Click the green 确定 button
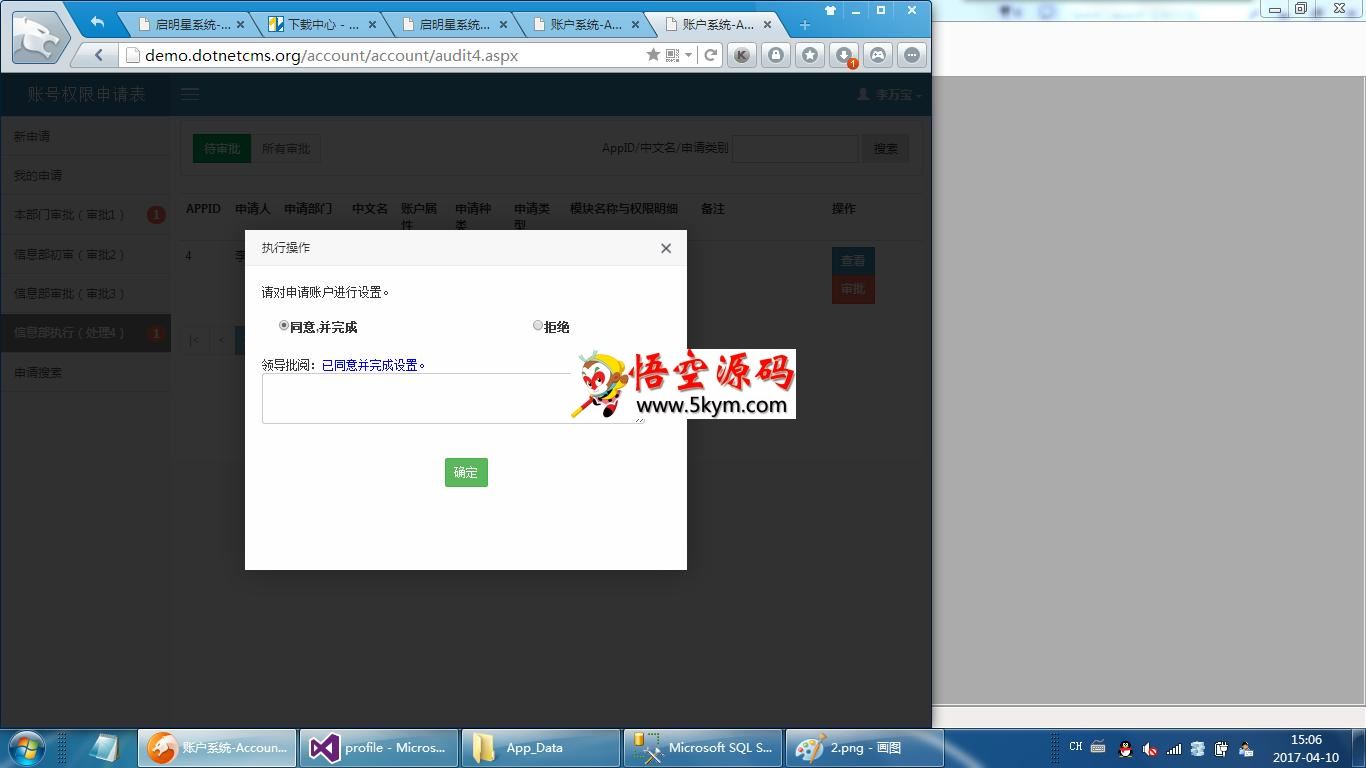This screenshot has width=1366, height=768. [x=466, y=472]
